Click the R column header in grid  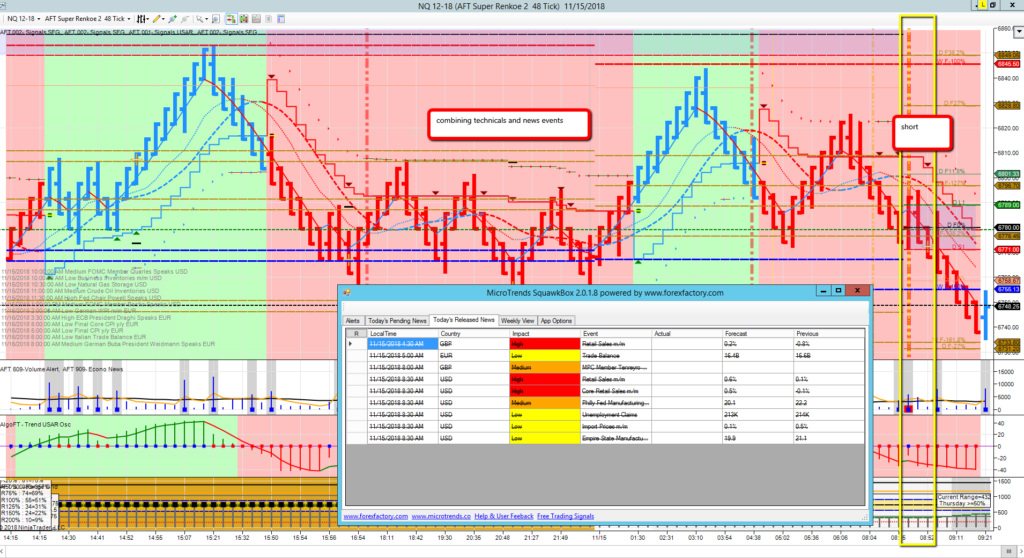(356, 333)
